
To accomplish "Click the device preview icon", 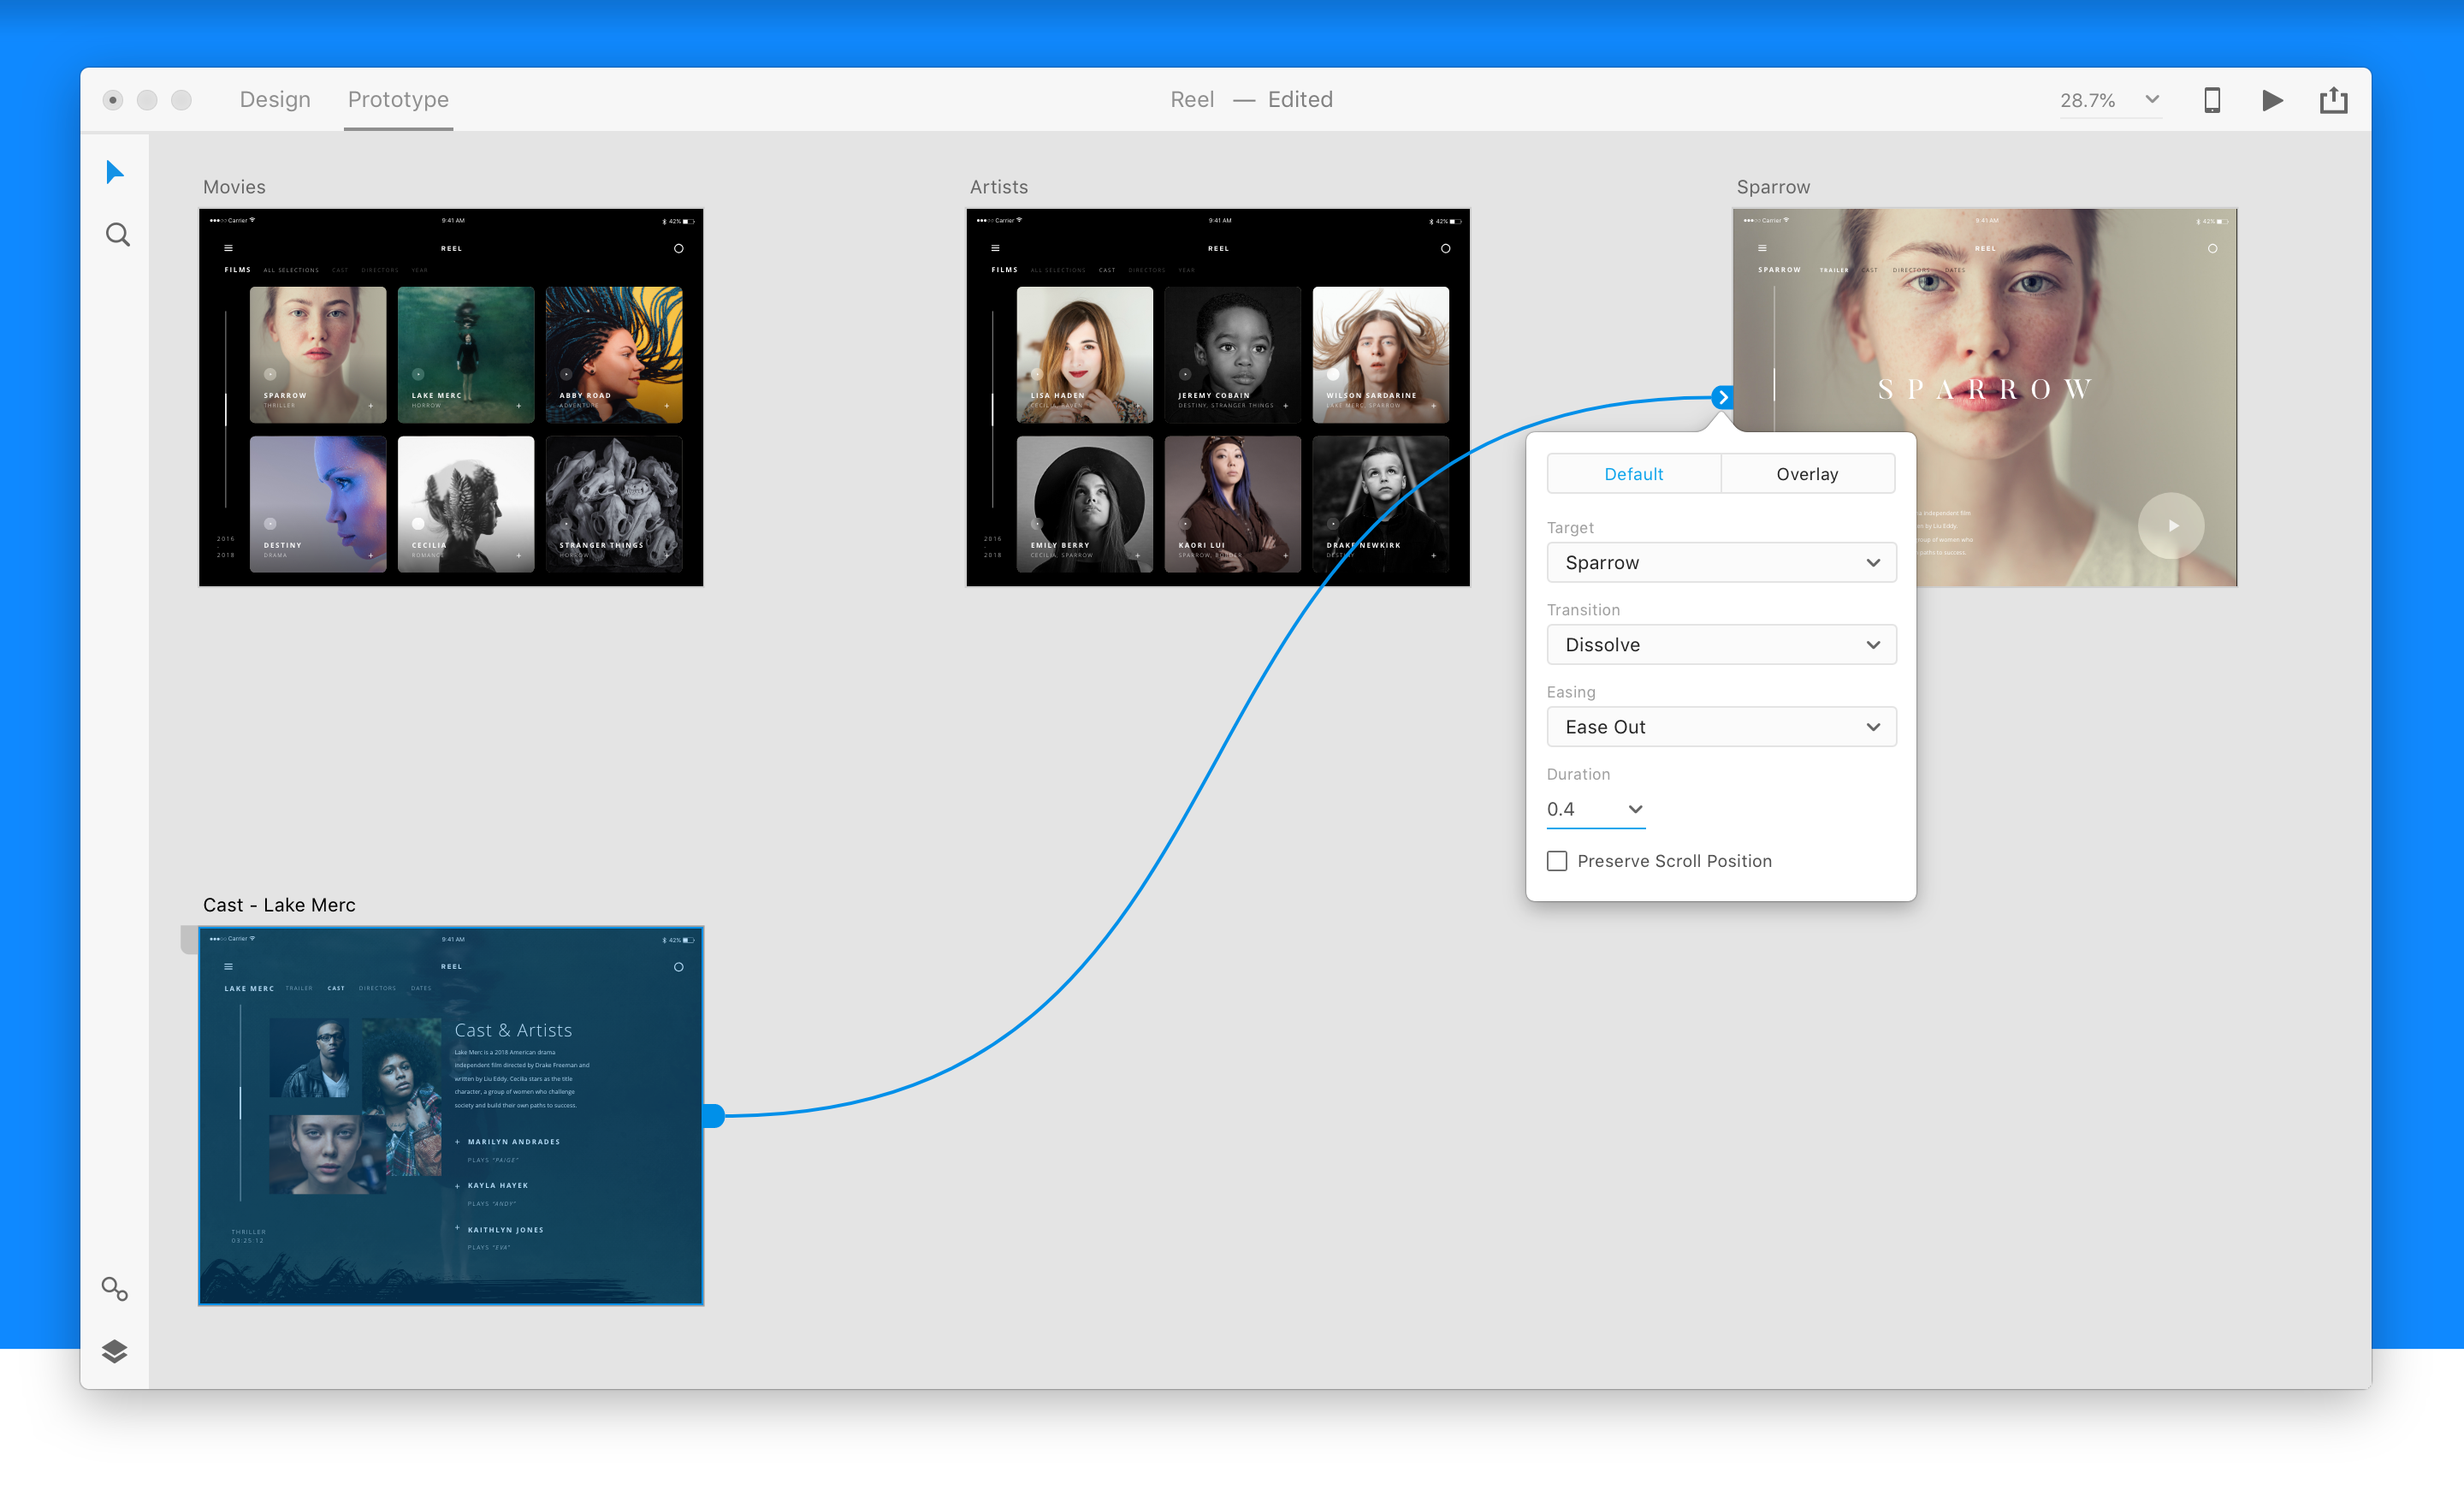I will [2211, 100].
